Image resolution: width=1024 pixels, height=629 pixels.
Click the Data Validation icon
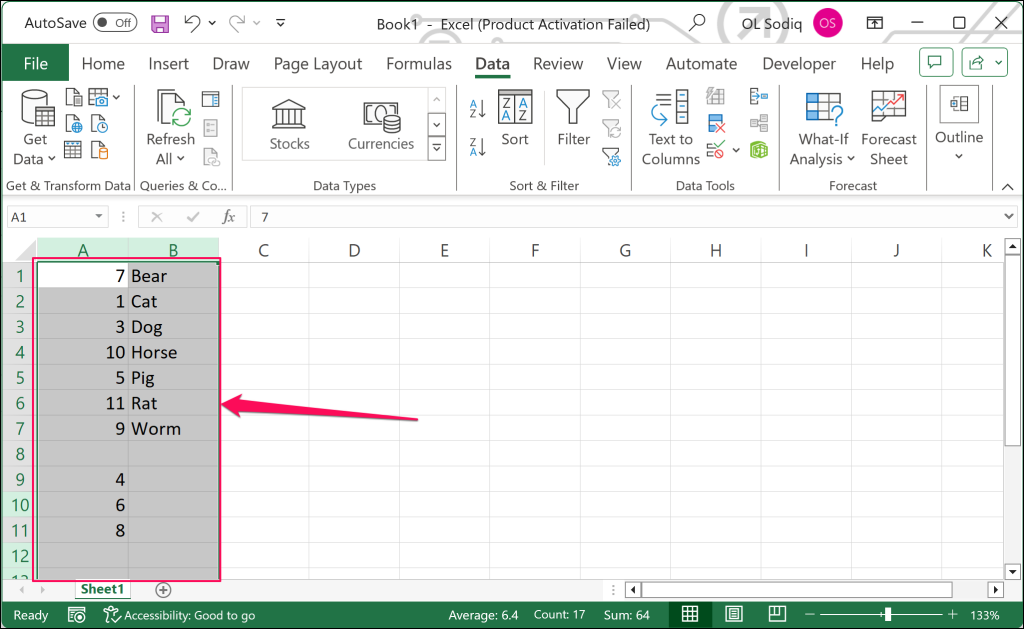pyautogui.click(x=716, y=150)
